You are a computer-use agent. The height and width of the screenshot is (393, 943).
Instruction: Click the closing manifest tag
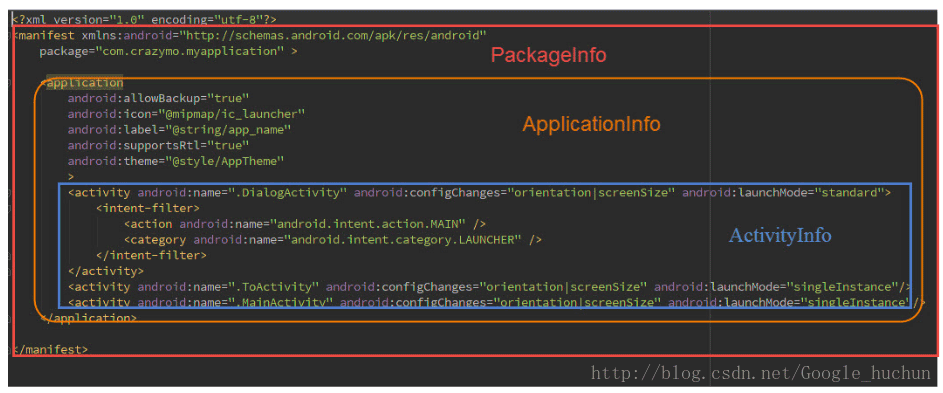pos(51,349)
